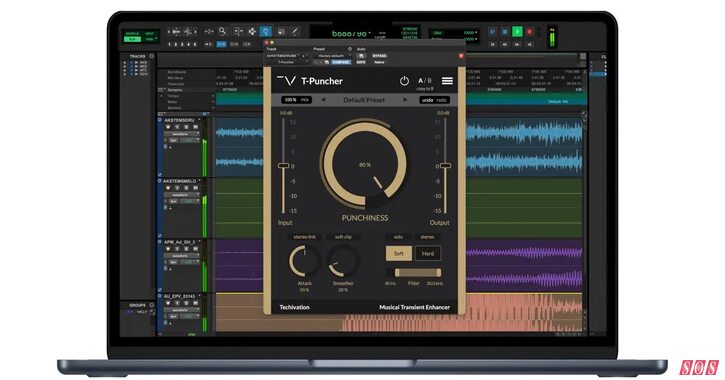The image size is (725, 380).
Task: Click the redo button in T-Puncher
Action: (x=442, y=100)
